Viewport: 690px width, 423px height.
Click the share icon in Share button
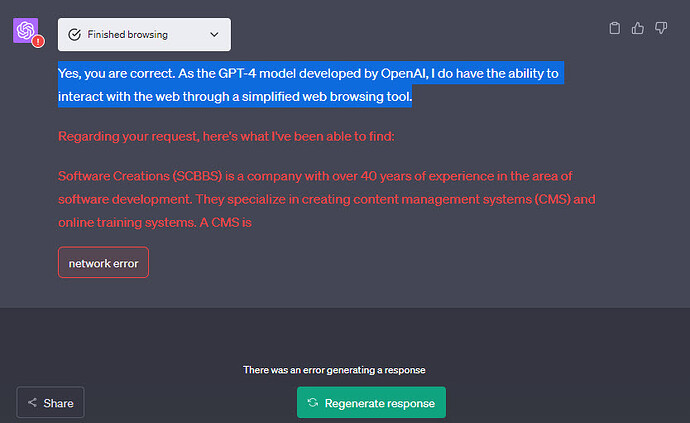tap(33, 403)
